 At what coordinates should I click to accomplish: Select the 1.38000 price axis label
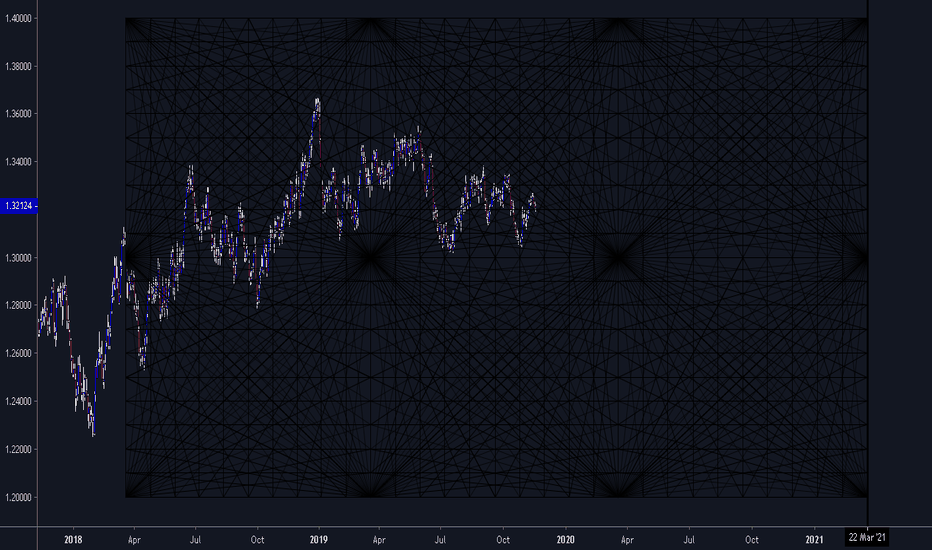[x=18, y=66]
